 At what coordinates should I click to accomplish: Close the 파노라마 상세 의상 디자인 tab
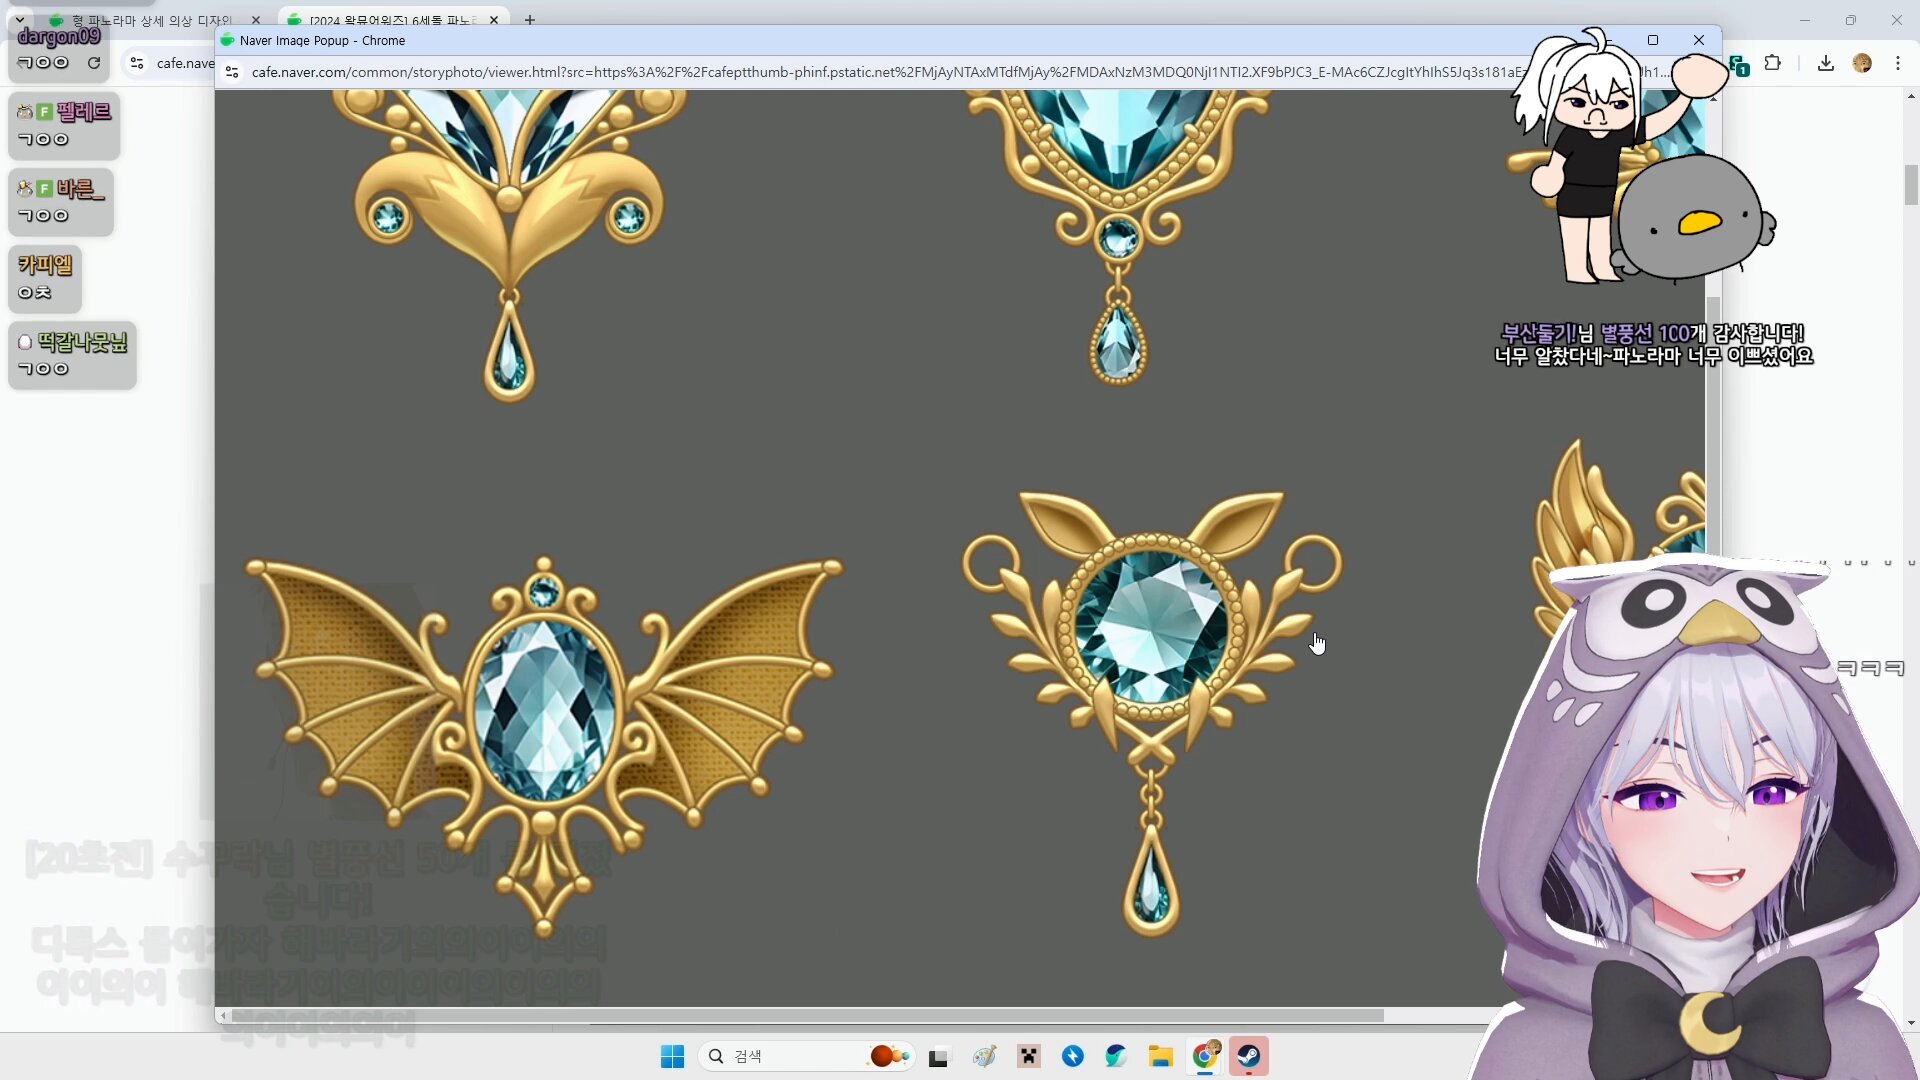tap(256, 20)
